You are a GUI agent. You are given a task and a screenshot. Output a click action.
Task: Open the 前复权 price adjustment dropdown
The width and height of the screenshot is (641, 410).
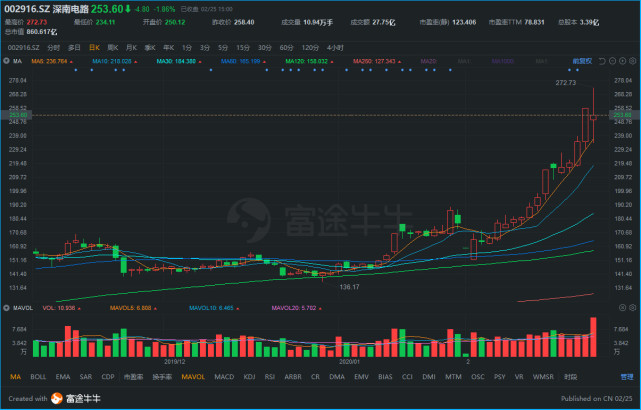click(582, 61)
